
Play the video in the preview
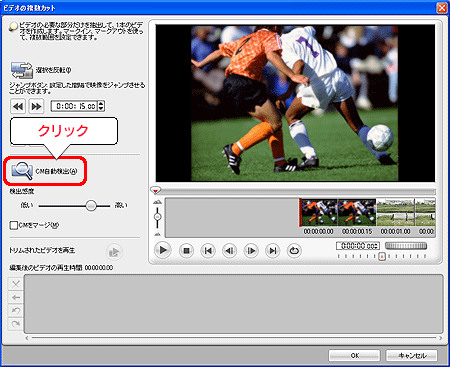[x=163, y=250]
